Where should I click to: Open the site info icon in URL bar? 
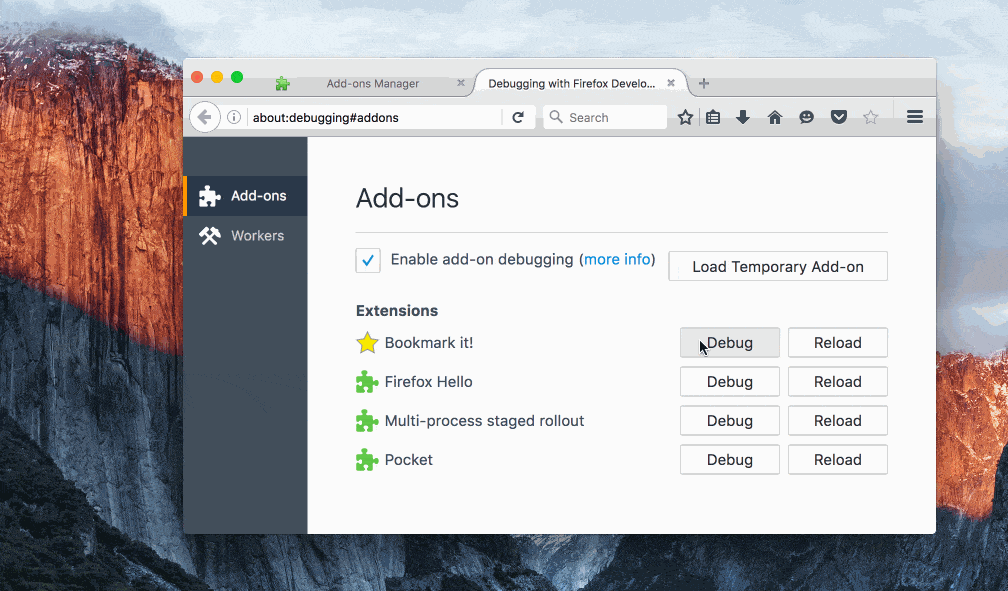point(234,117)
